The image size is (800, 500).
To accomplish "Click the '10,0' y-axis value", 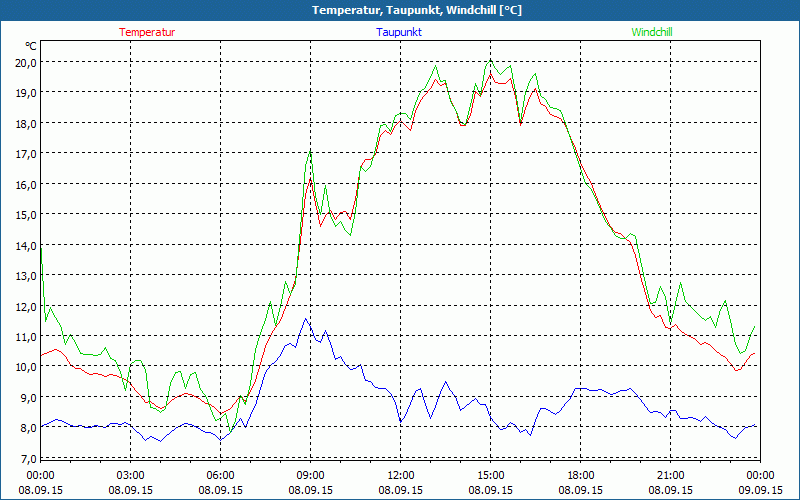I will click(x=26, y=367).
